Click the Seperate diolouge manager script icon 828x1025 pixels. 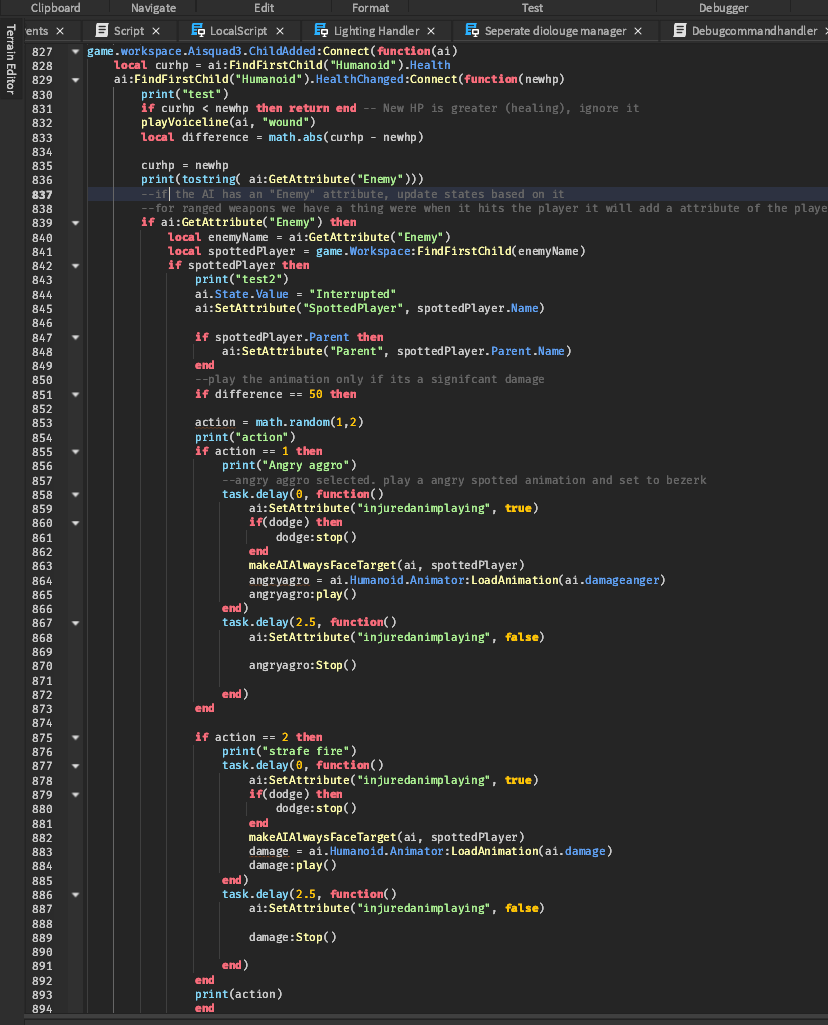click(x=472, y=30)
